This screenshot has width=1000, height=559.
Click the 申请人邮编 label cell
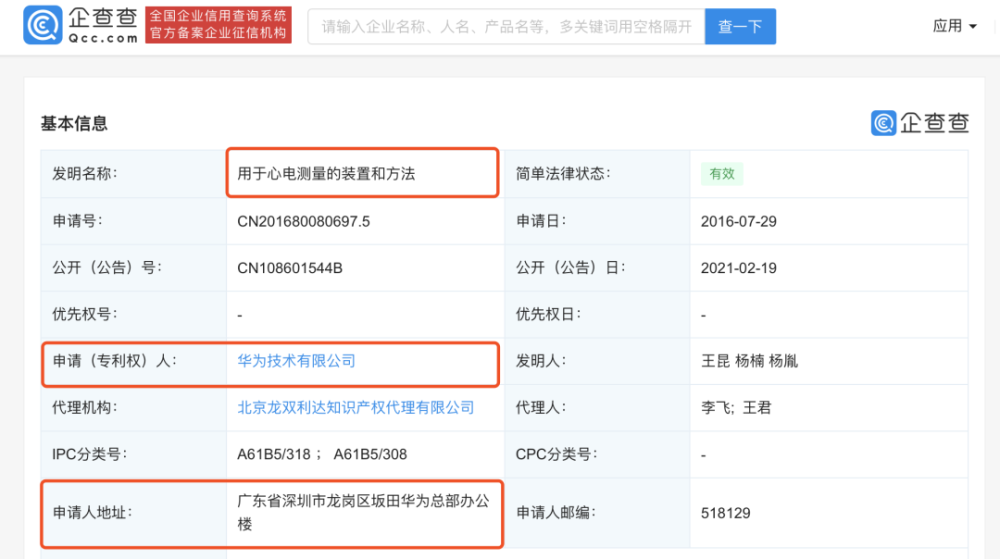(x=598, y=512)
